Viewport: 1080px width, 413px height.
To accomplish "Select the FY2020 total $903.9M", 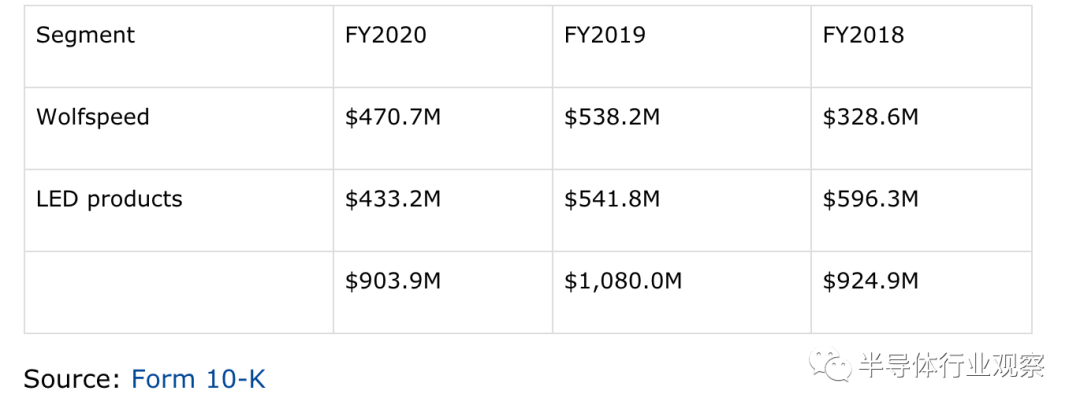I will point(393,281).
